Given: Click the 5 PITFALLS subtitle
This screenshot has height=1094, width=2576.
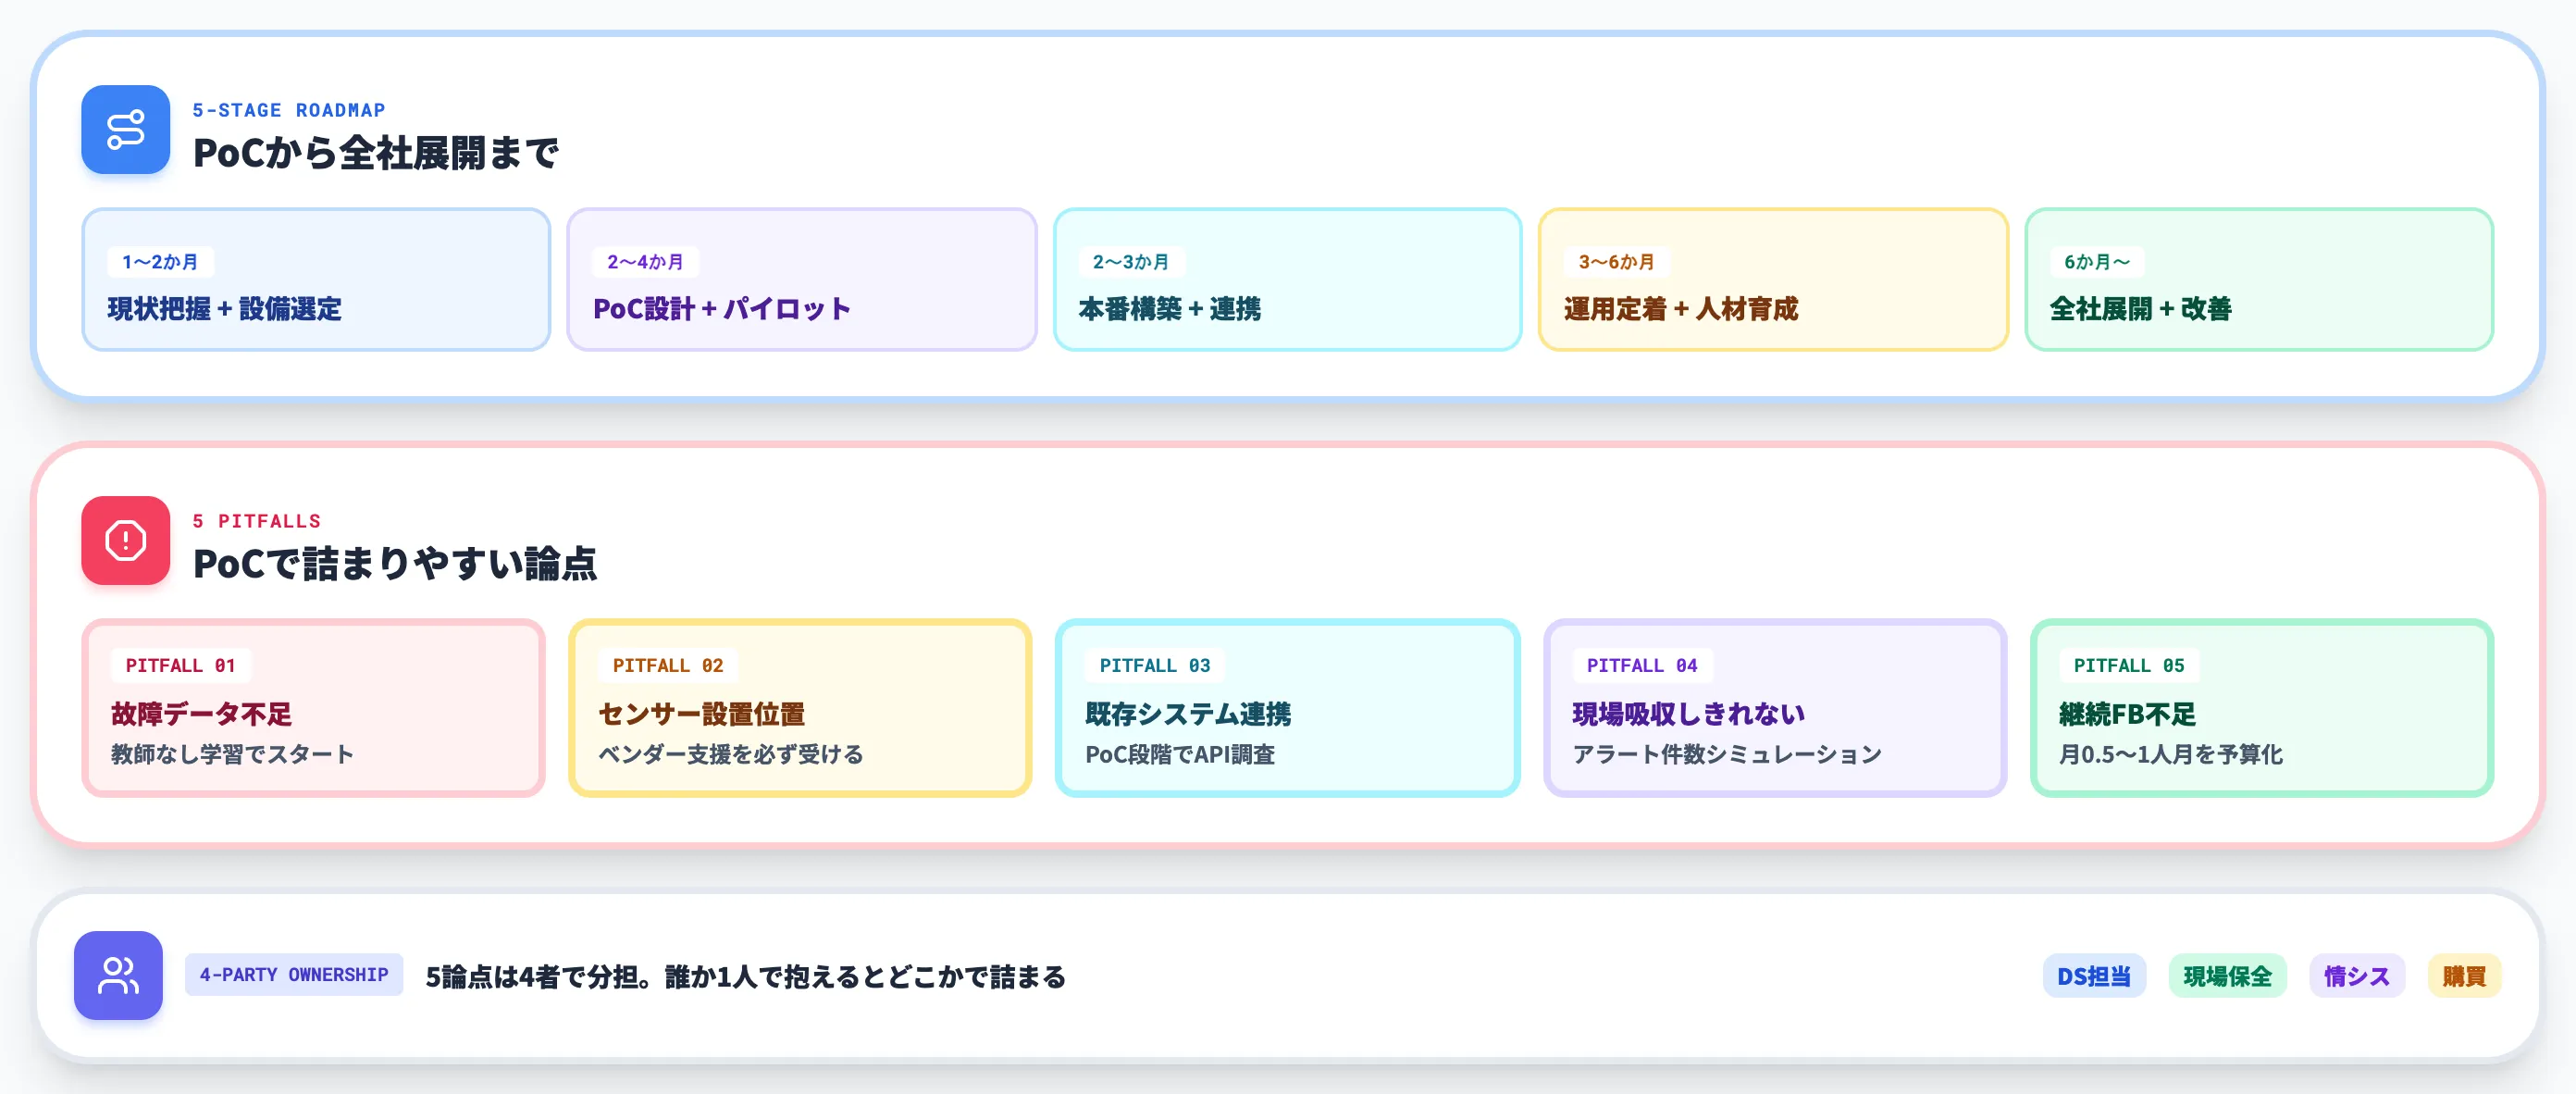Looking at the screenshot, I should [257, 522].
